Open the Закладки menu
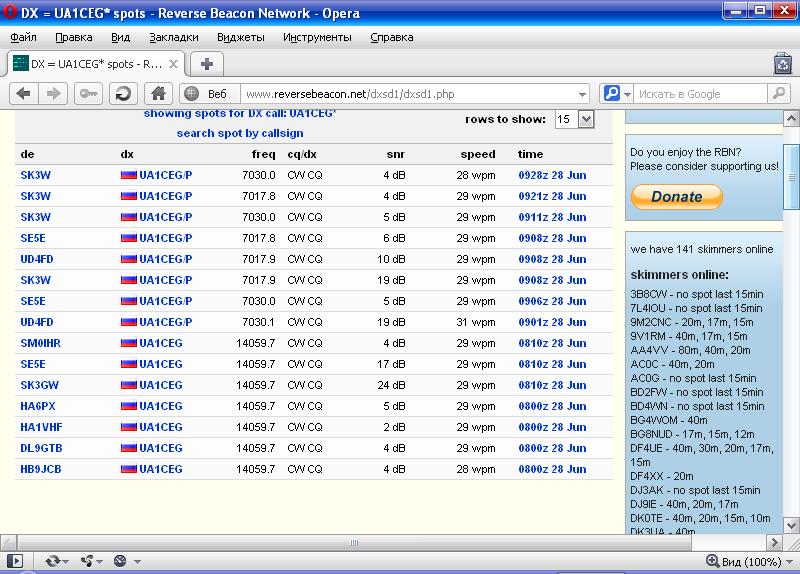 (x=173, y=37)
